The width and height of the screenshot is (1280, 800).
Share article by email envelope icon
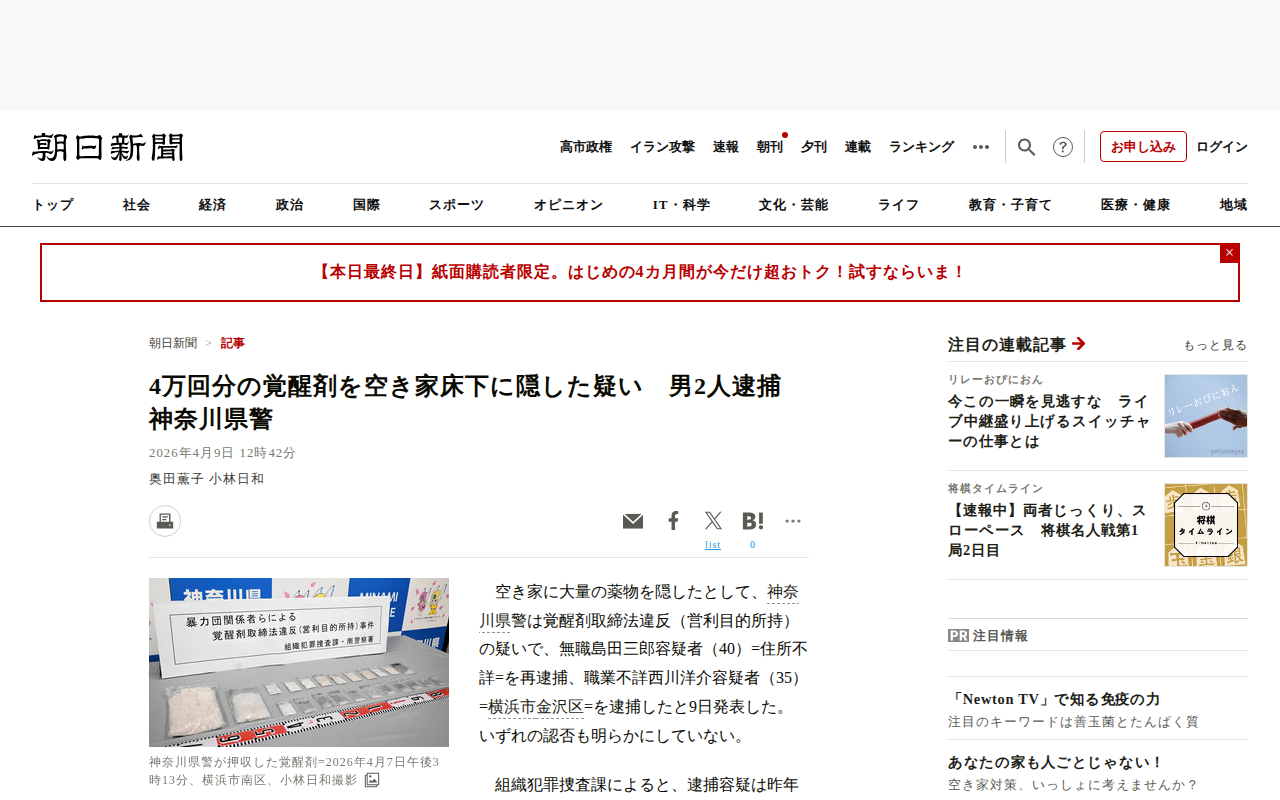(x=633, y=521)
